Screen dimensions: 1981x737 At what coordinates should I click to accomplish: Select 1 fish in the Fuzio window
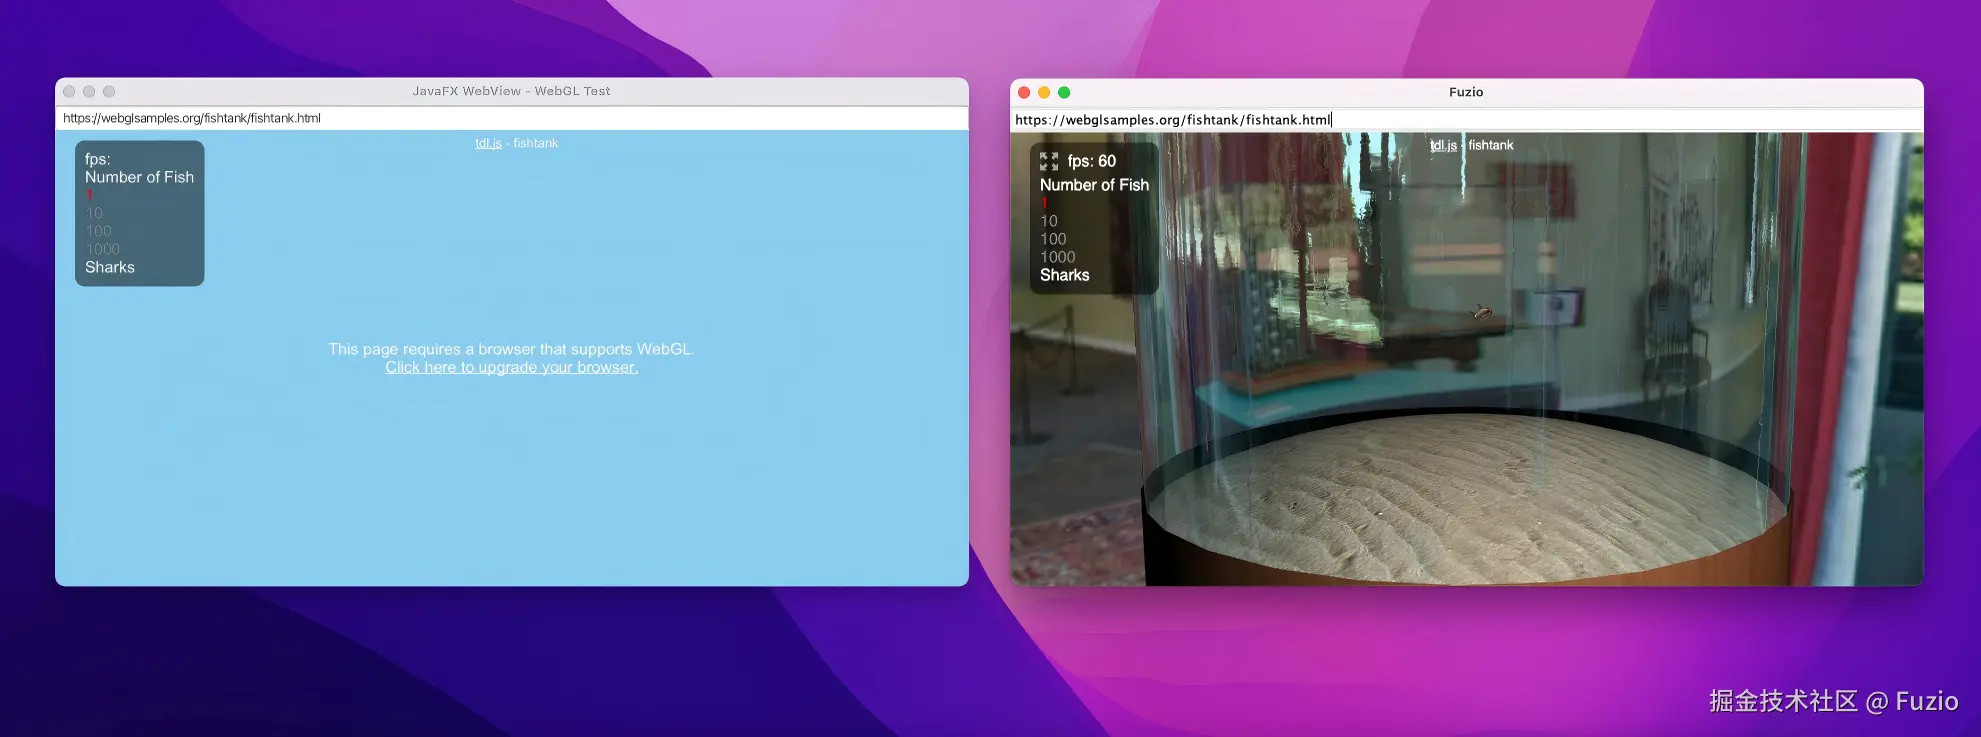click(1044, 203)
